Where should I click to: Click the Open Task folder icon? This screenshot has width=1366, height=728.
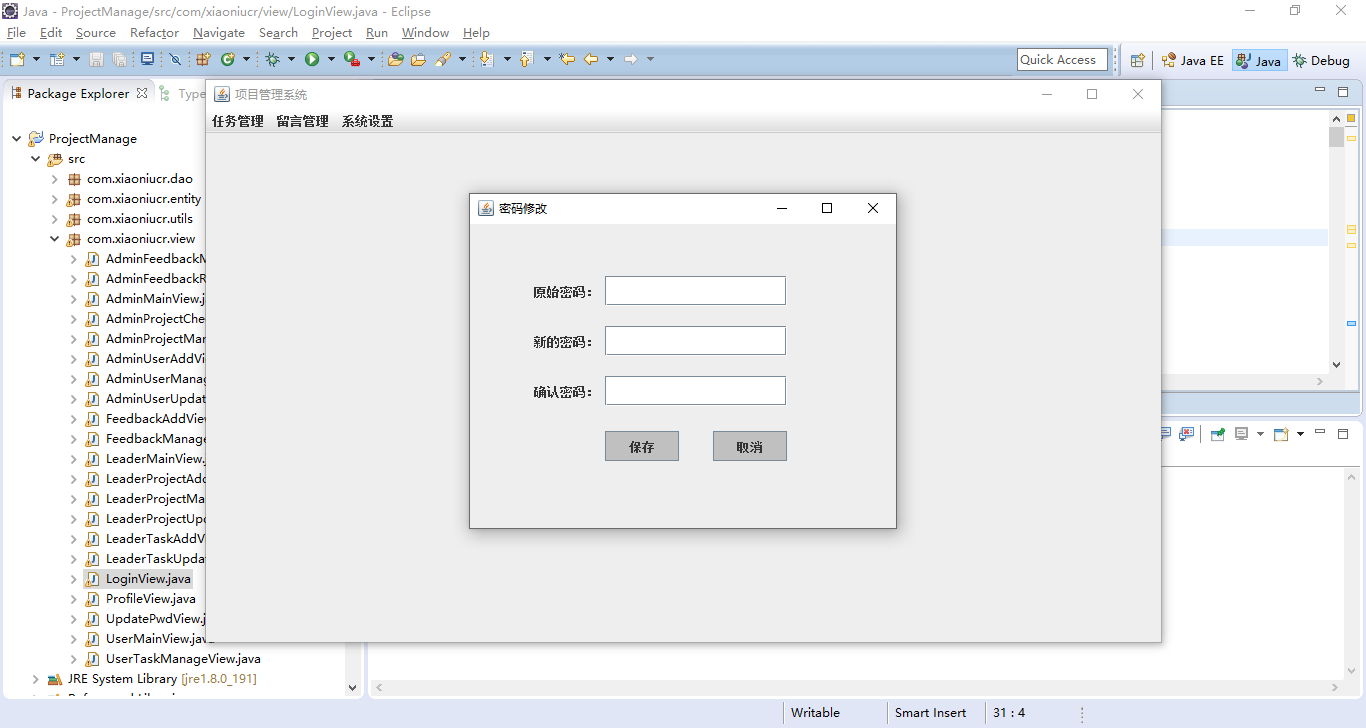pos(418,59)
